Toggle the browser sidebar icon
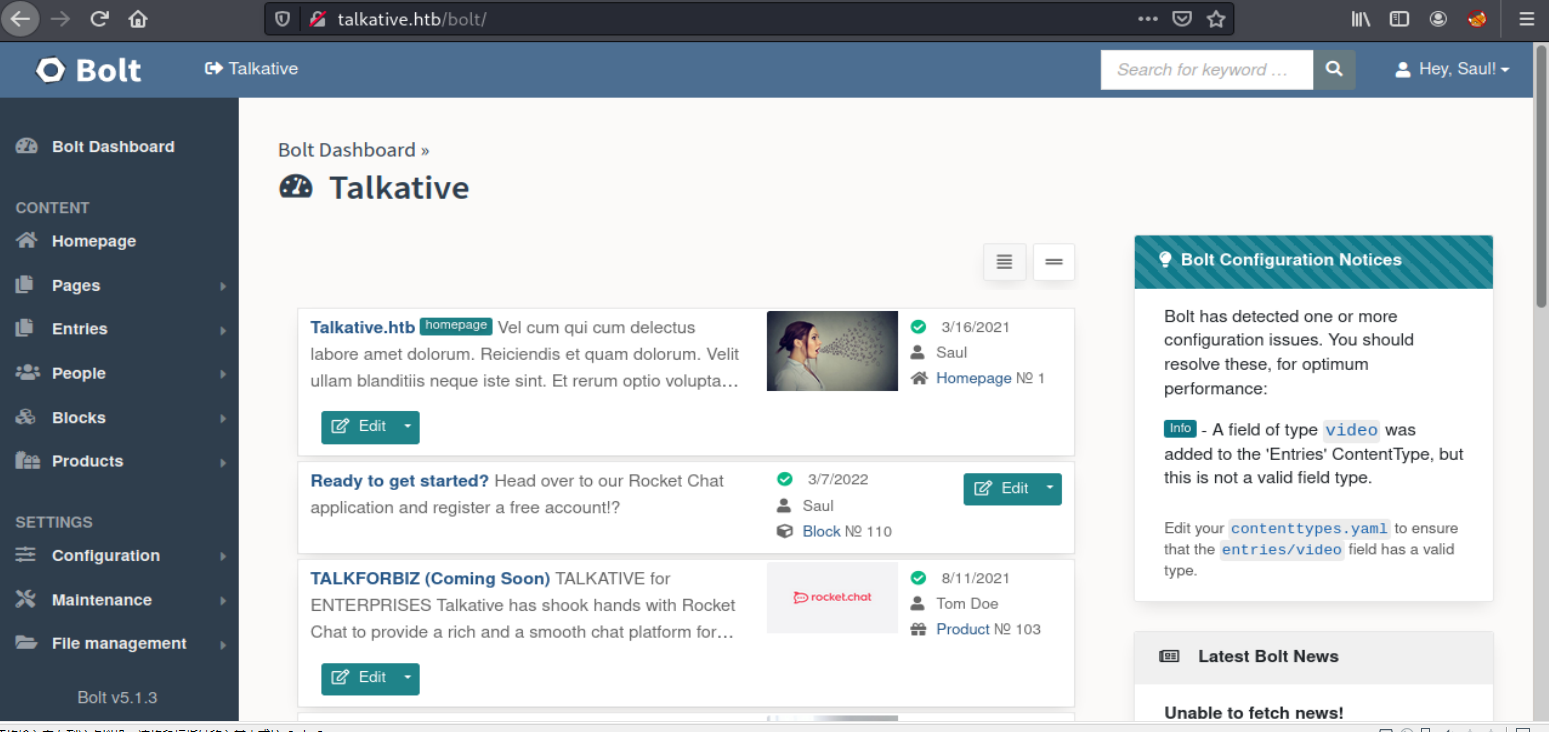The image size is (1549, 732). coord(1400,19)
